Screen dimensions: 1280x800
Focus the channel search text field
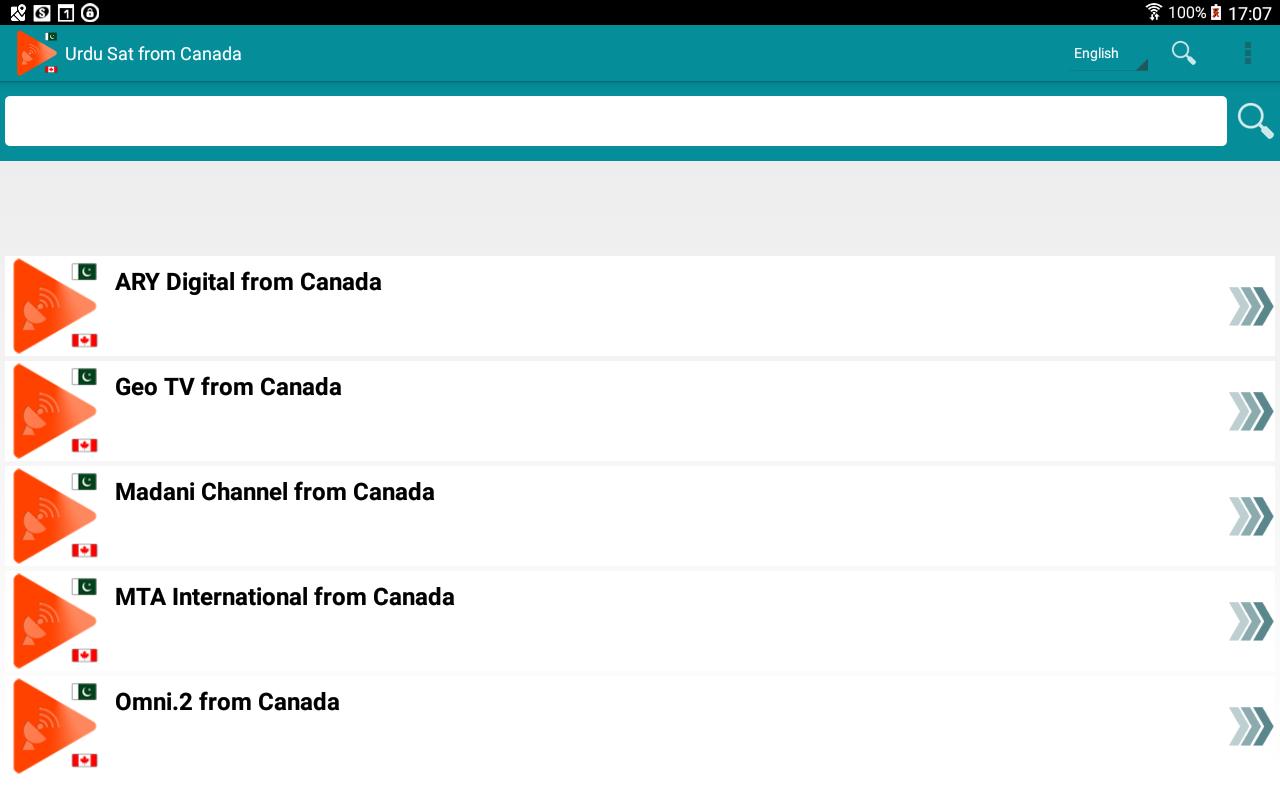[x=615, y=121]
